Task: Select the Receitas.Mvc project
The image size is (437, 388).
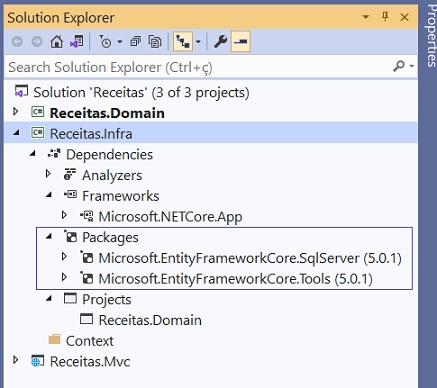Action: [90, 361]
